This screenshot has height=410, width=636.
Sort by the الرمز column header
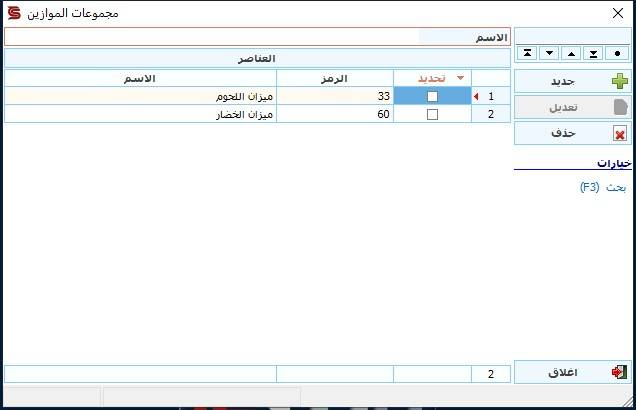(x=335, y=78)
